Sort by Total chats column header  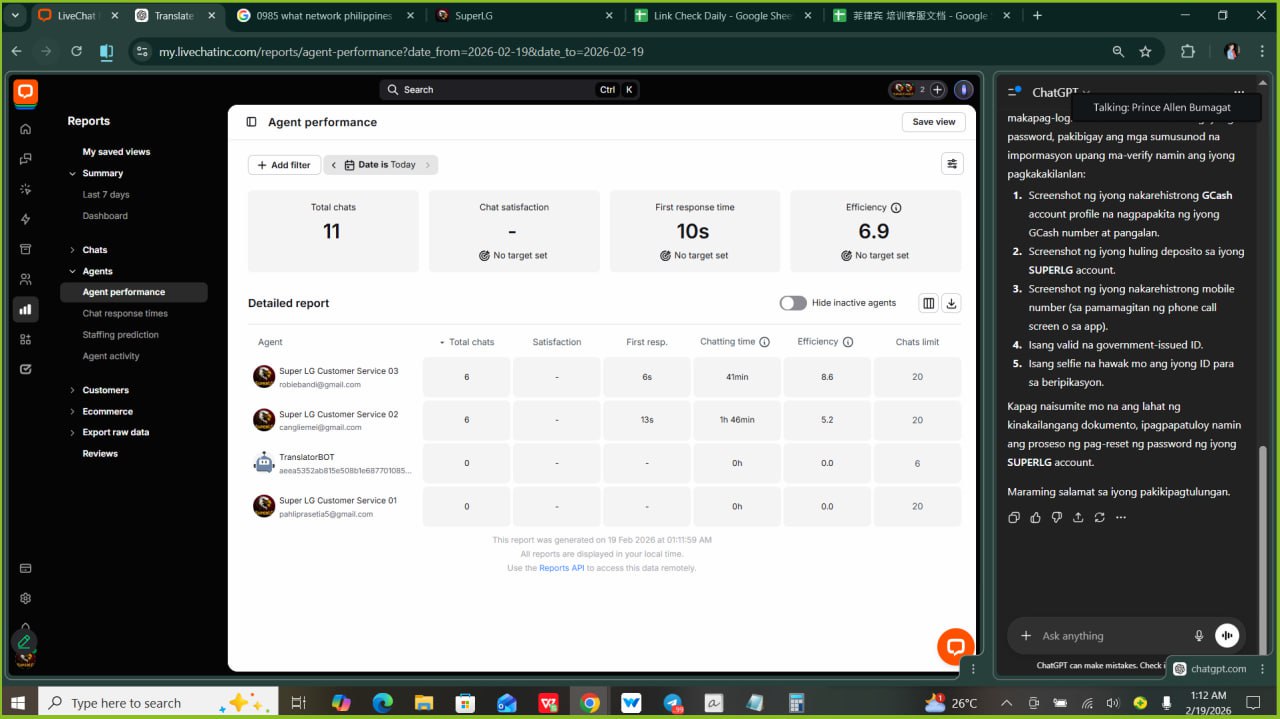tap(467, 342)
